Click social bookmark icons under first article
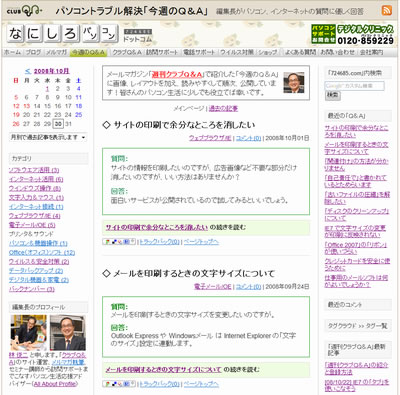The width and height of the screenshot is (400, 395). (119, 241)
